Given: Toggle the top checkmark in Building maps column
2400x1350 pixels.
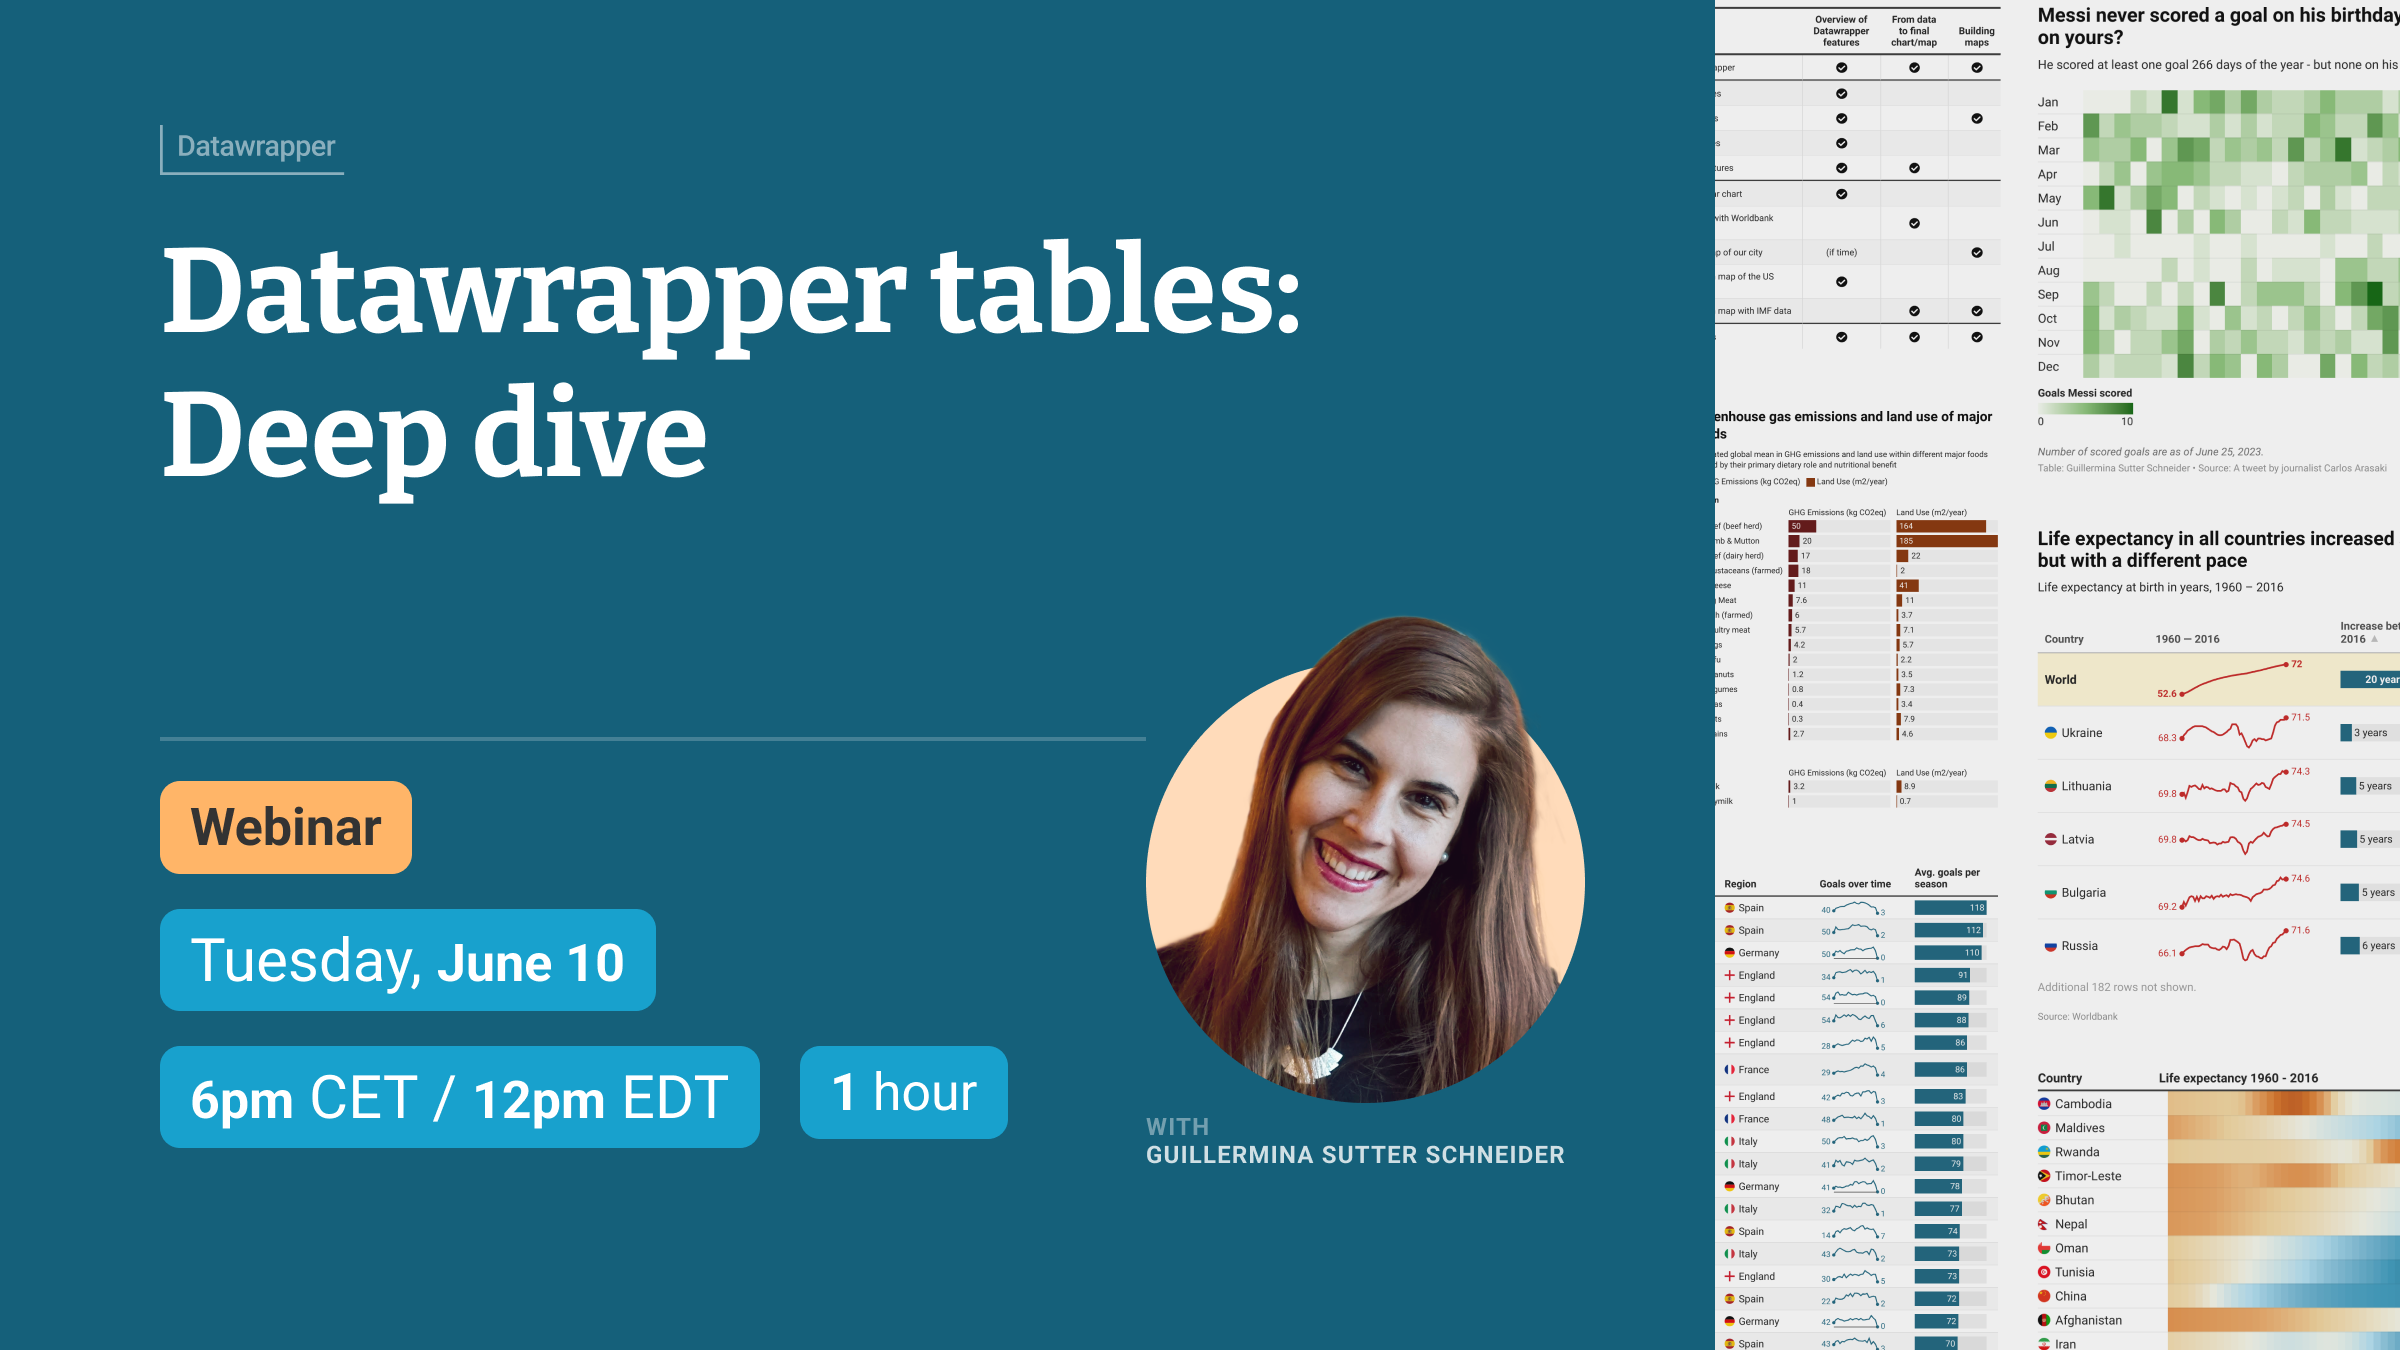Looking at the screenshot, I should (1976, 69).
